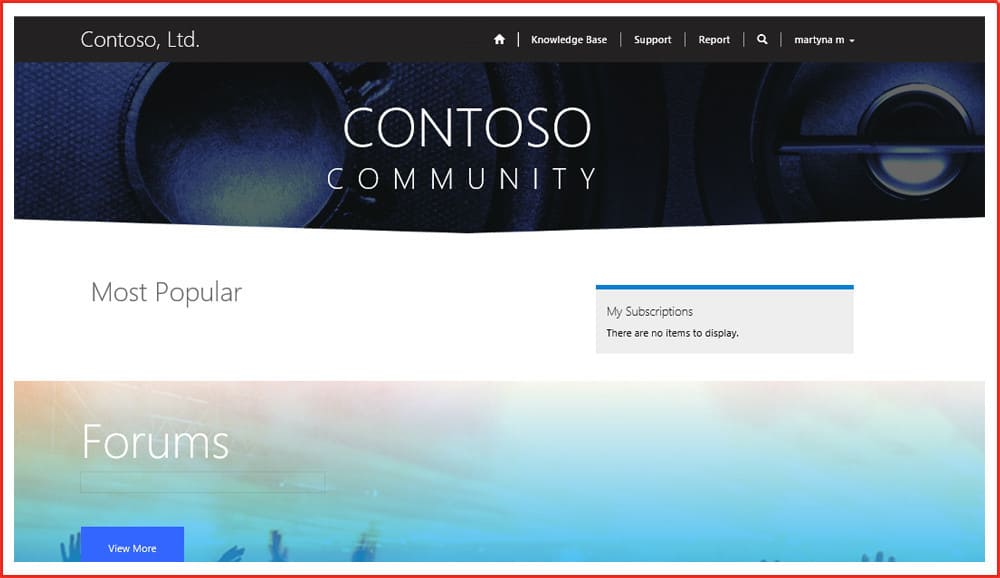Go to the Support page
The image size is (1000, 578).
[x=652, y=40]
